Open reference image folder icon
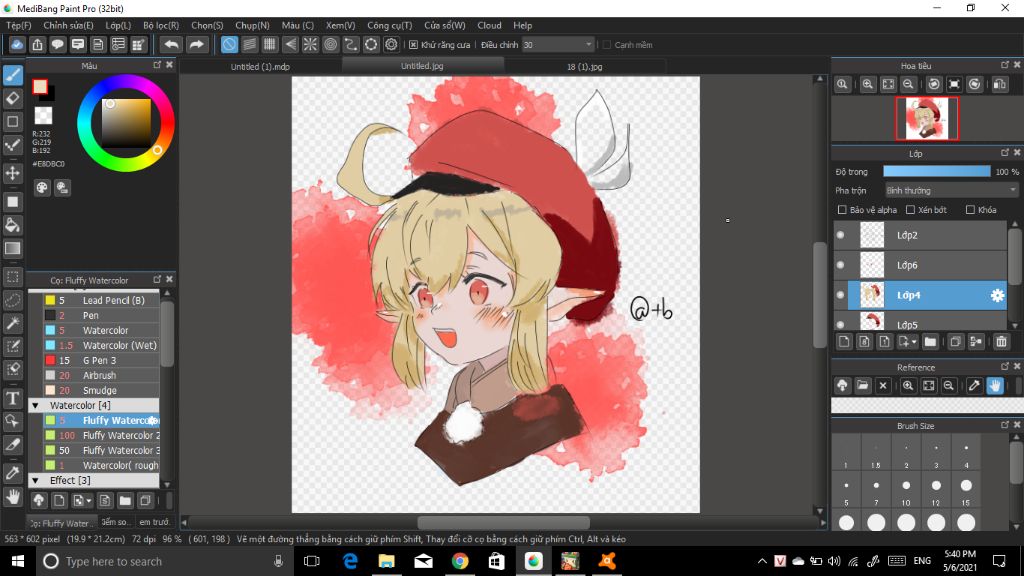1024x576 pixels. 862,385
